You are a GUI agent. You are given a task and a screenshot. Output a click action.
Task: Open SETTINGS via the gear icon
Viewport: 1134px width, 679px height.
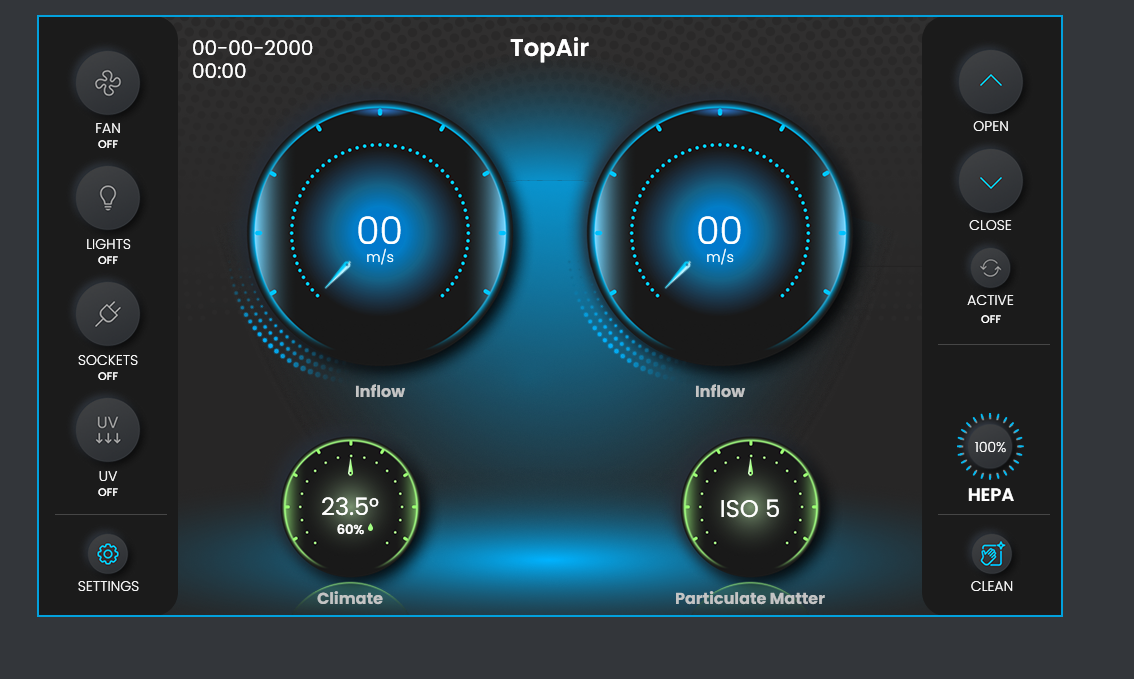(108, 554)
